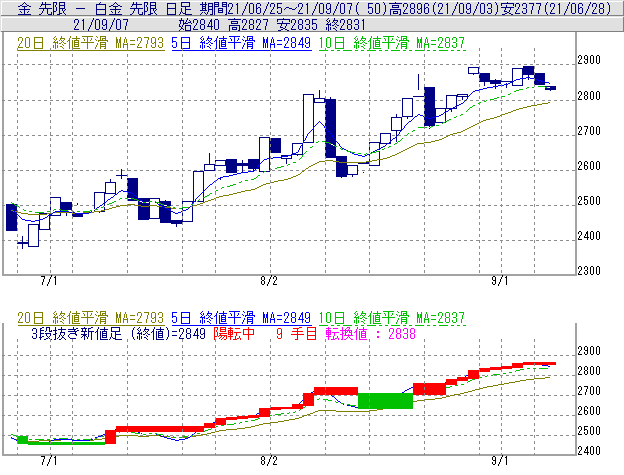Click the 20日 終値平滑 MA=2793 legend above candlestick chart
Screen dimensions: 624x475
tap(90, 43)
